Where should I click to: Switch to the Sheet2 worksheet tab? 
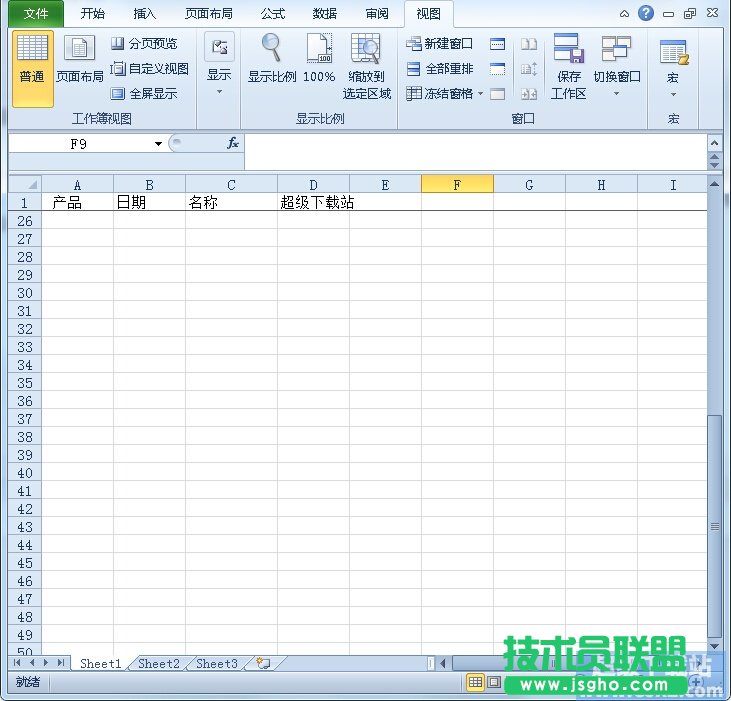pos(159,663)
